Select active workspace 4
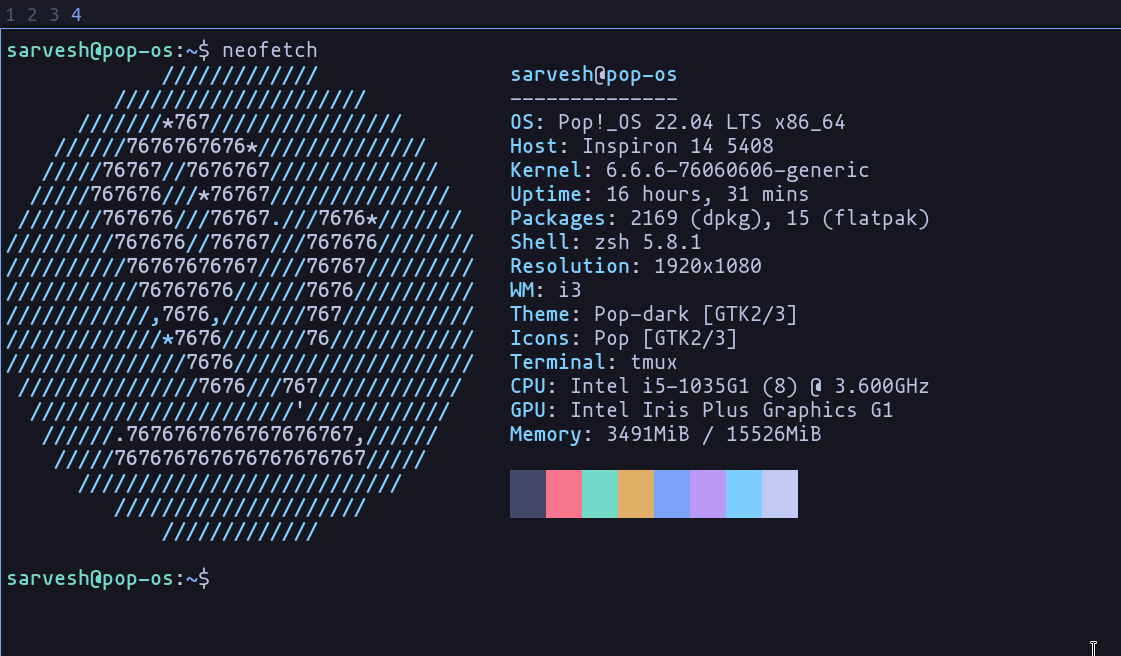 [76, 14]
